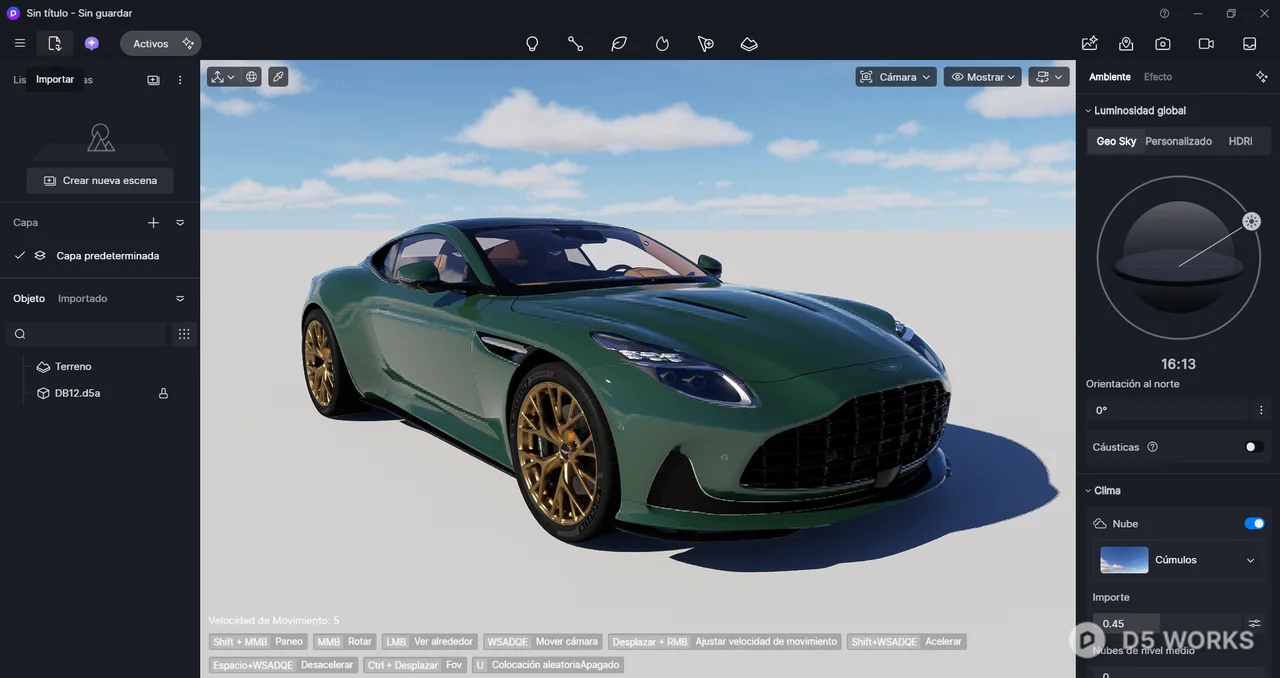Open the Activos assets library
The image size is (1280, 678).
click(x=160, y=43)
